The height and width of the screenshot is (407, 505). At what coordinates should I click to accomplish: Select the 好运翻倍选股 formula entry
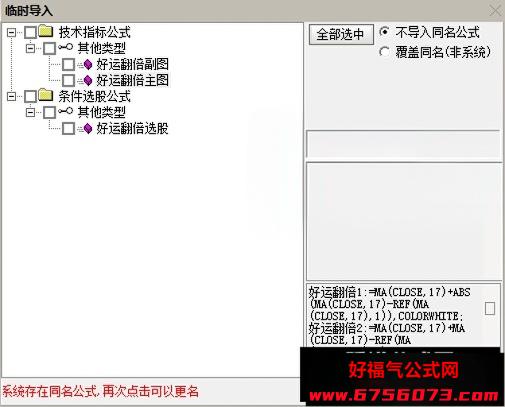[132, 128]
